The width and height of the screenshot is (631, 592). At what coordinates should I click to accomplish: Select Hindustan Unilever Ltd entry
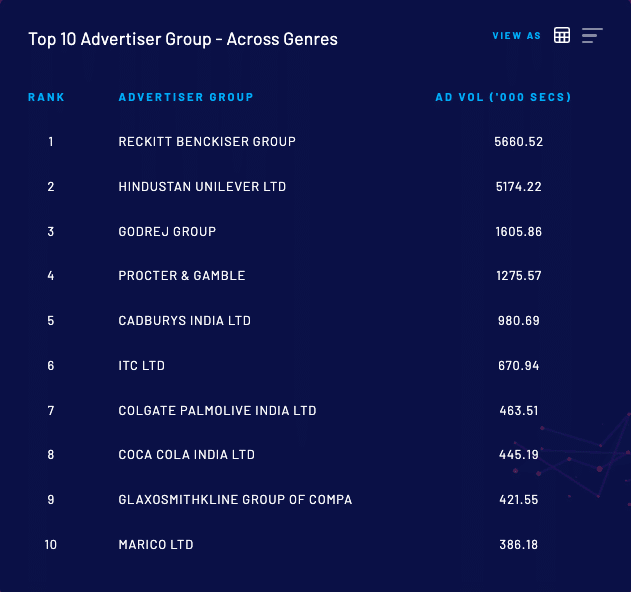click(x=204, y=187)
